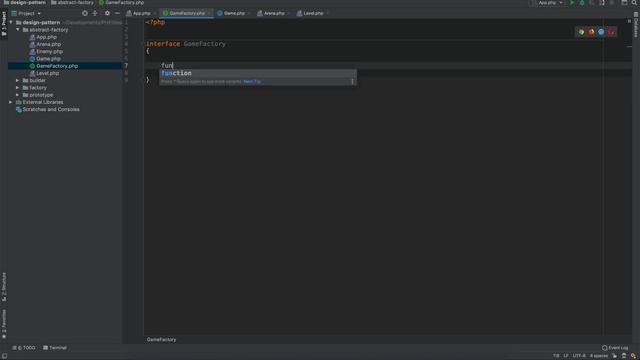Open in Firefox browser icon in editor
640x360 pixels.
coord(591,32)
